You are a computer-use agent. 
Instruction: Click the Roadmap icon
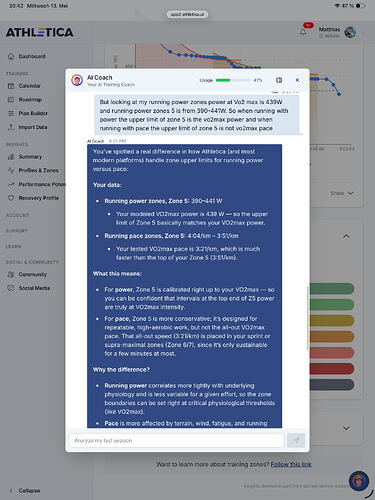pos(11,100)
